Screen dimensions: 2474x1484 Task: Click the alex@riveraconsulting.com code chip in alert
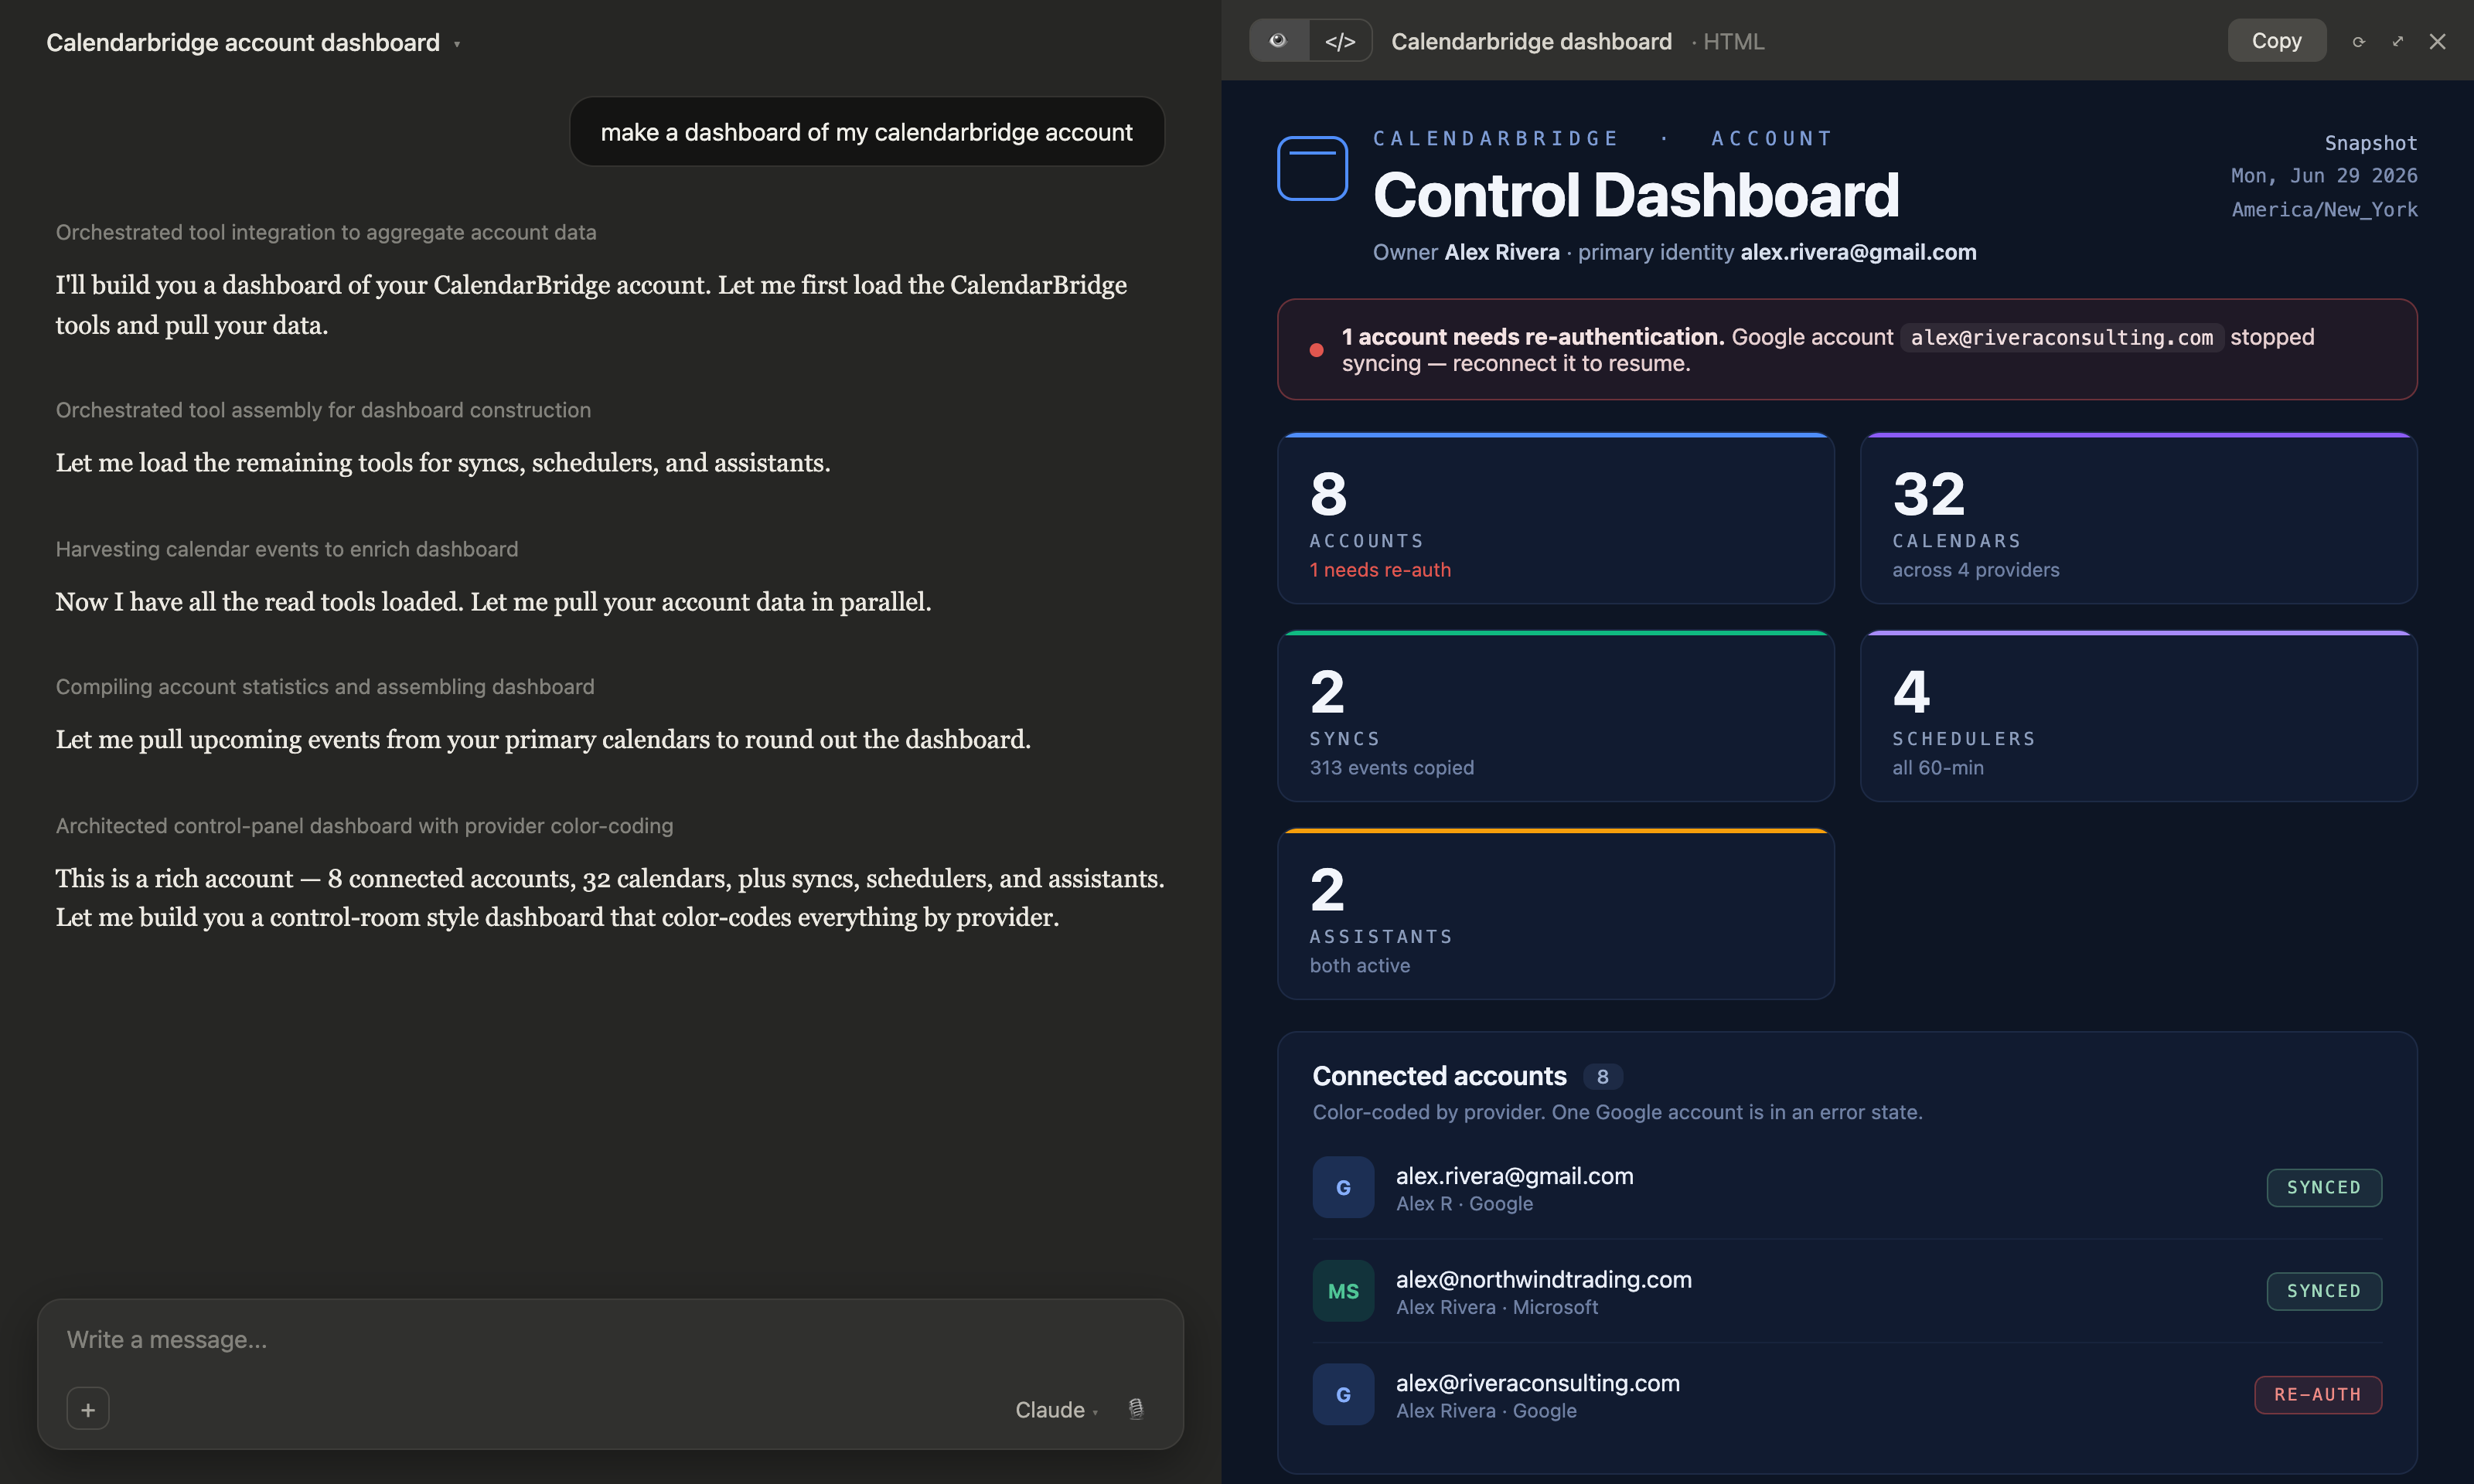pyautogui.click(x=2061, y=337)
